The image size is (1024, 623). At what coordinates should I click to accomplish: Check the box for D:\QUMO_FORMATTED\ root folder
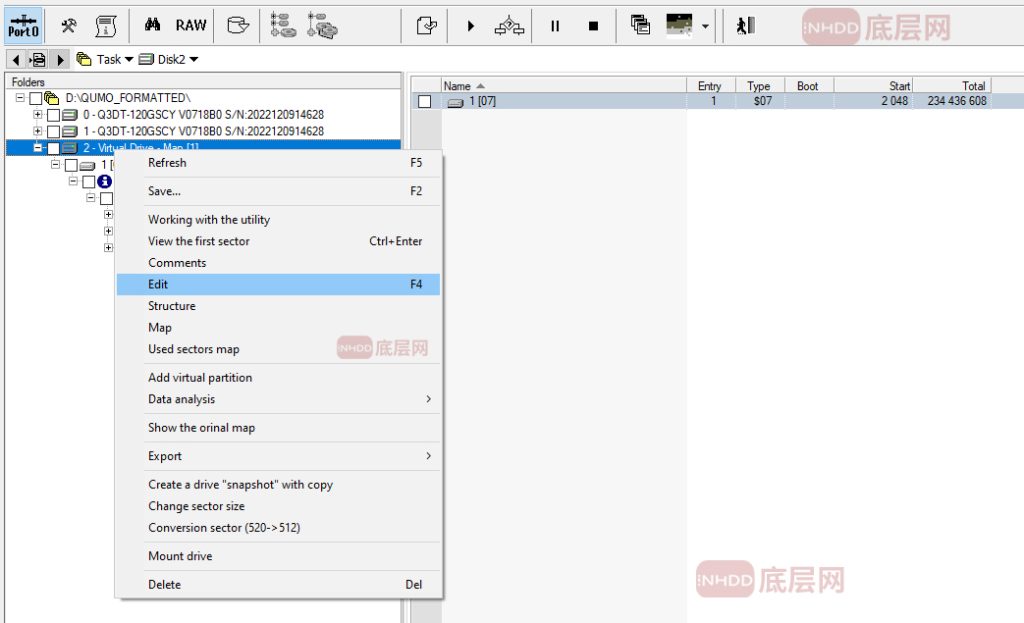36,98
